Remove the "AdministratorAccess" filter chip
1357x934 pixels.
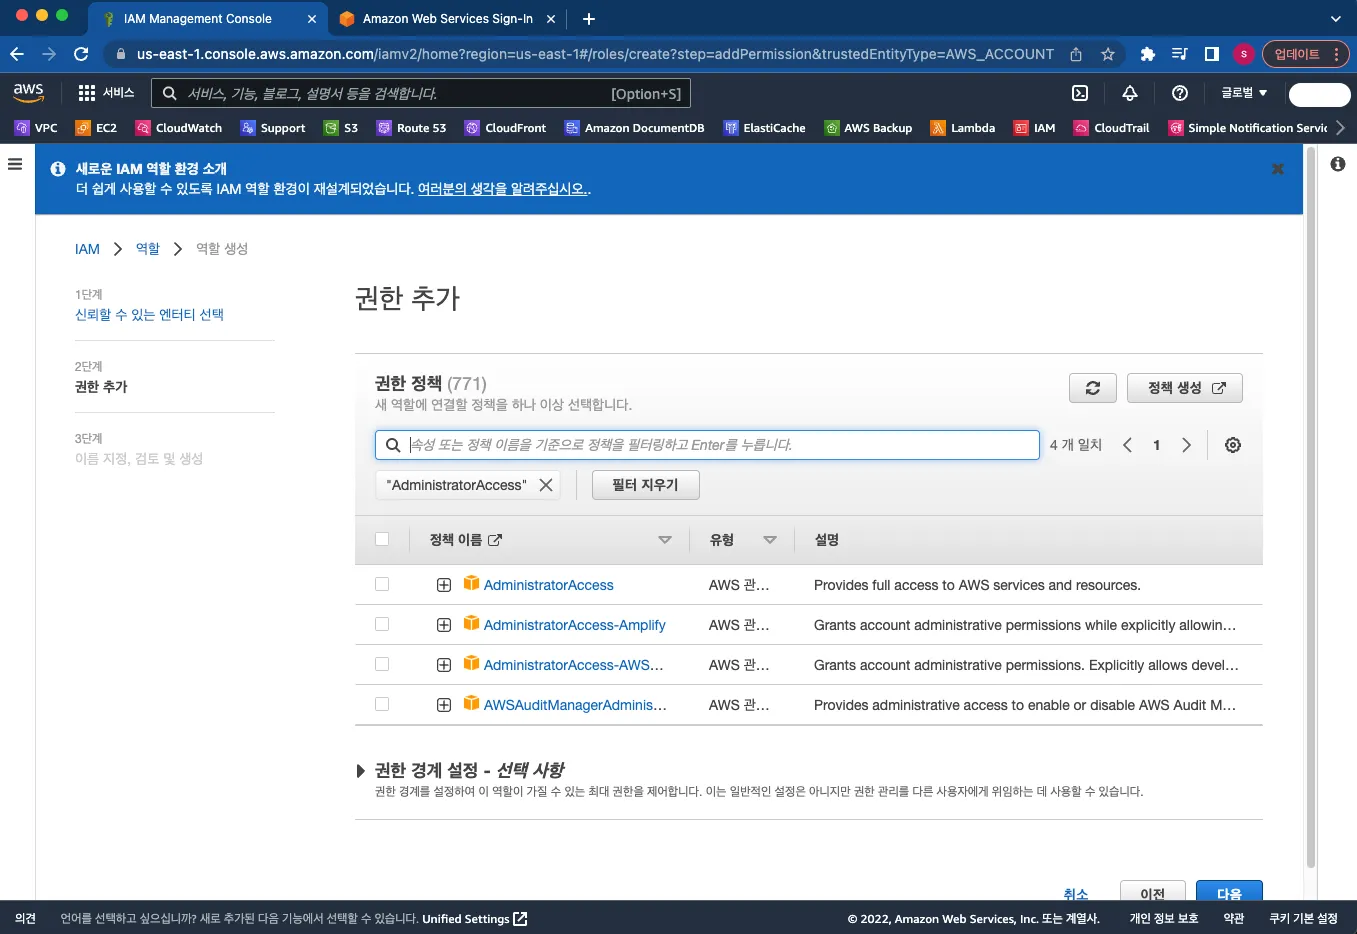[546, 485]
